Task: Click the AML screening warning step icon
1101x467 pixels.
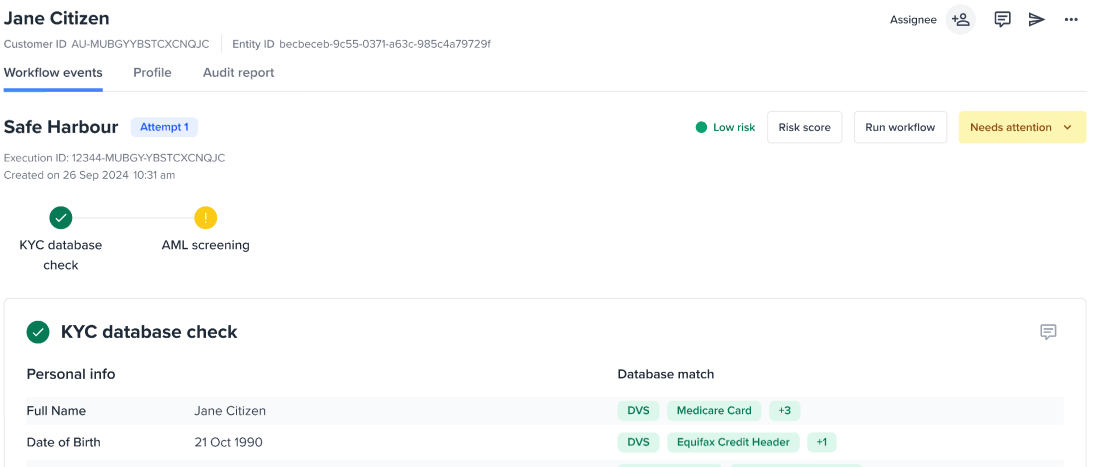Action: [x=205, y=217]
